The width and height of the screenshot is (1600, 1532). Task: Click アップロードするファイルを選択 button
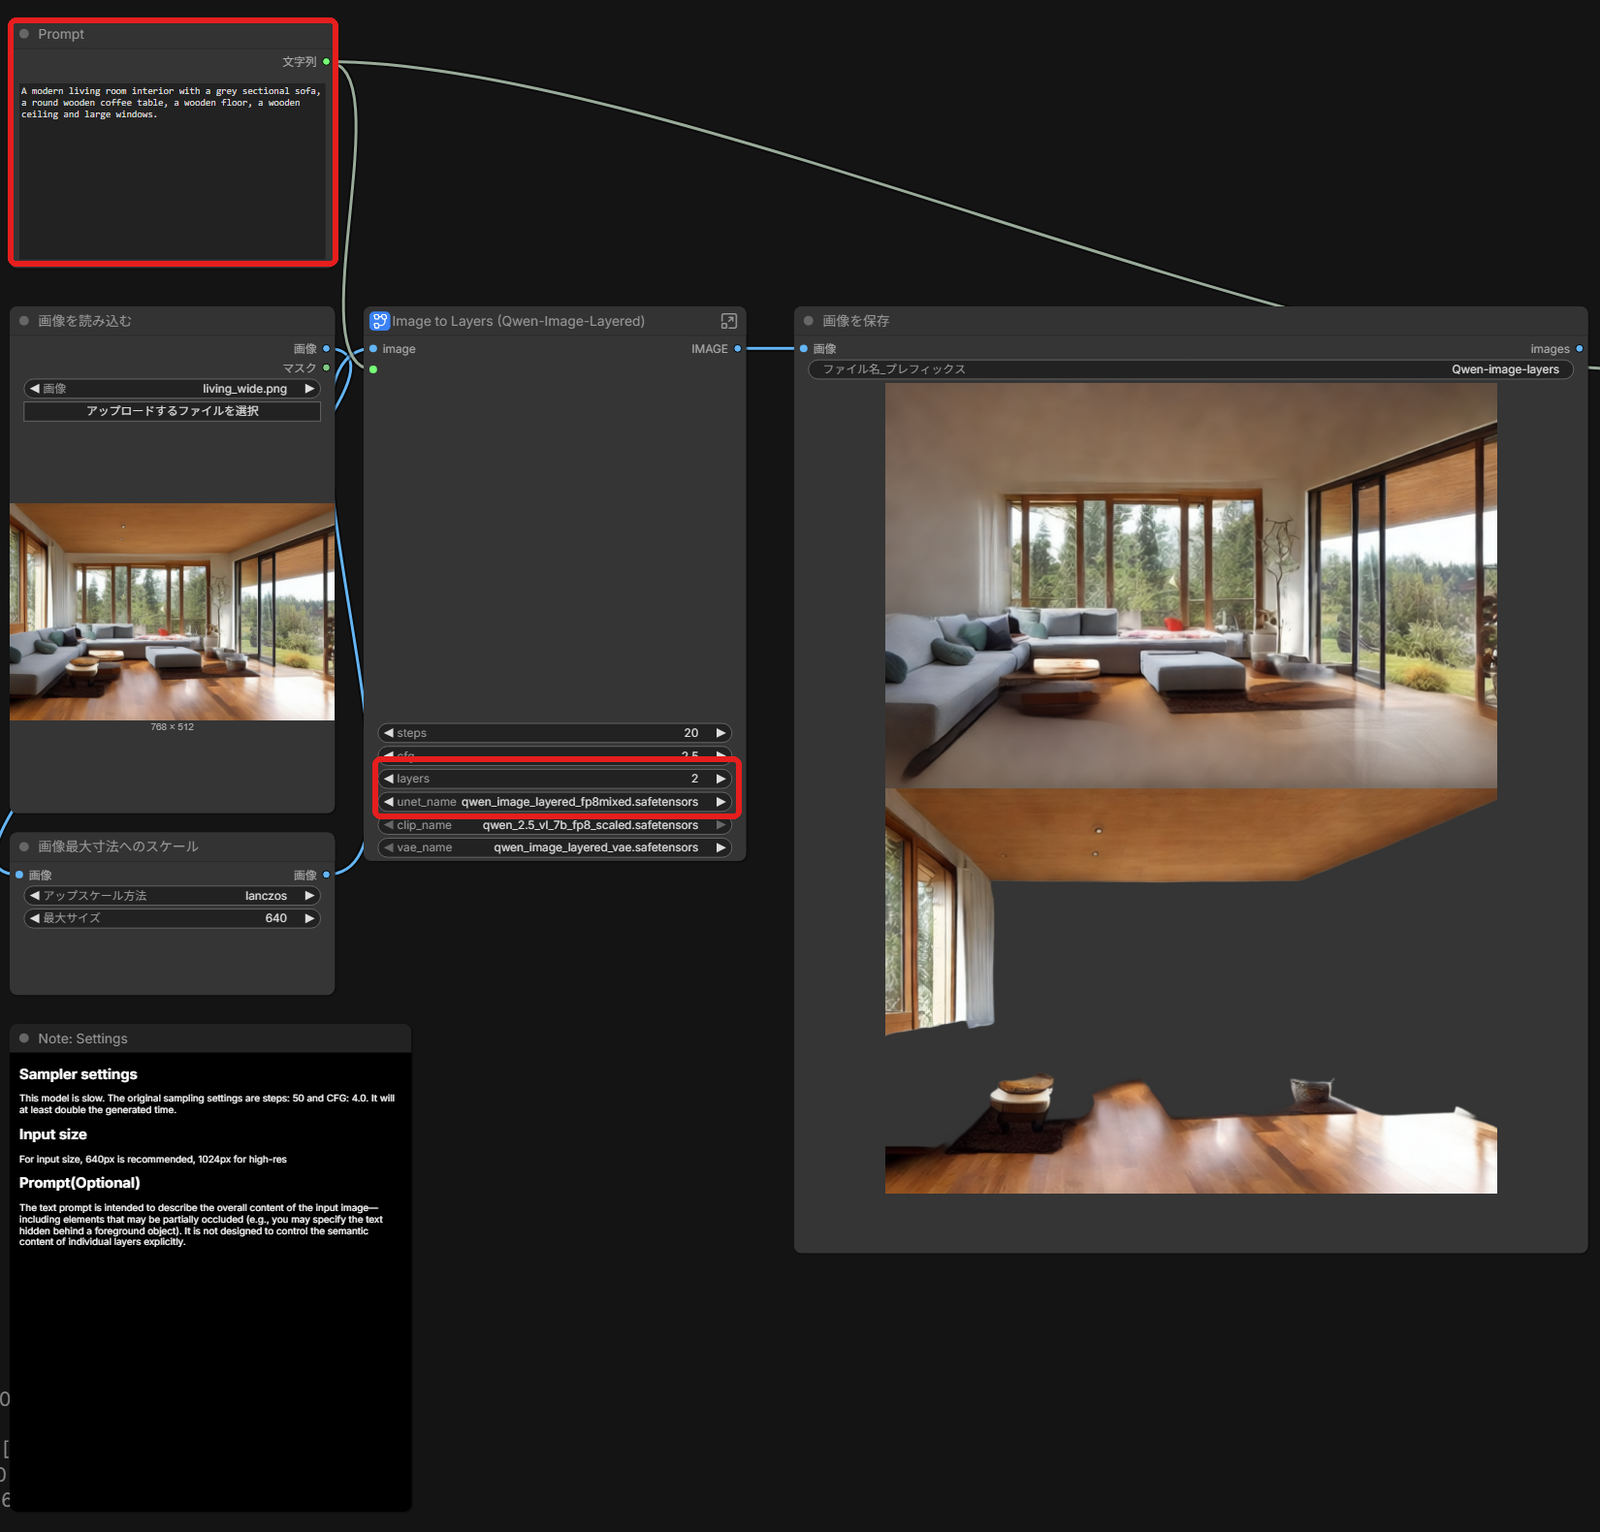tap(172, 411)
